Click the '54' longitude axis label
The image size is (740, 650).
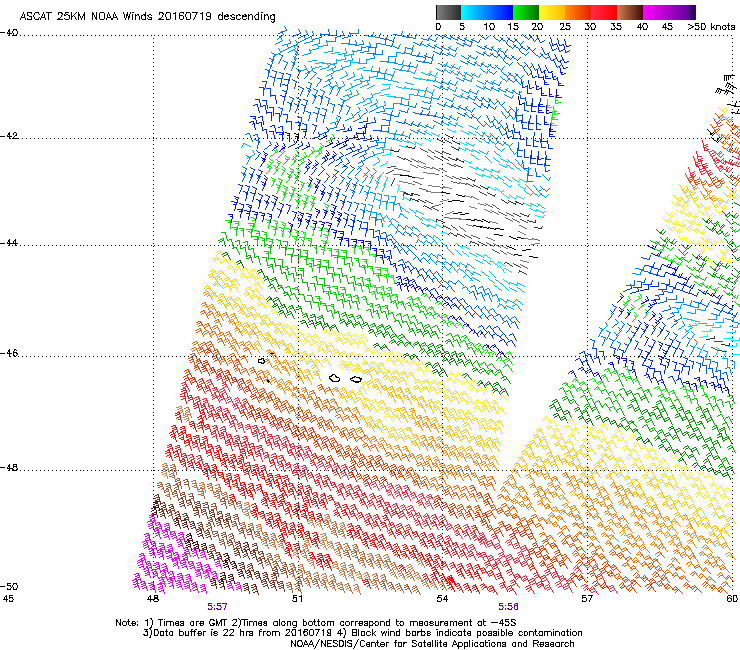point(442,599)
